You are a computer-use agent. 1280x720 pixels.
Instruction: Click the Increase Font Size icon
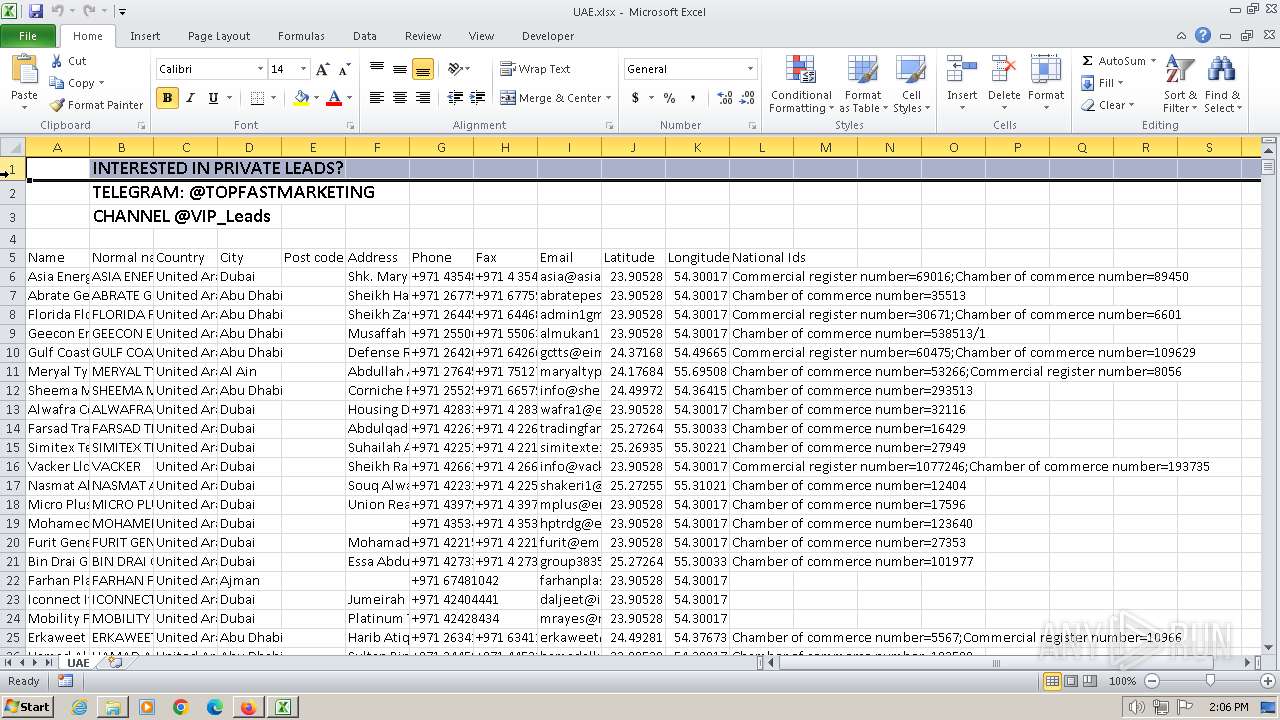(x=322, y=69)
